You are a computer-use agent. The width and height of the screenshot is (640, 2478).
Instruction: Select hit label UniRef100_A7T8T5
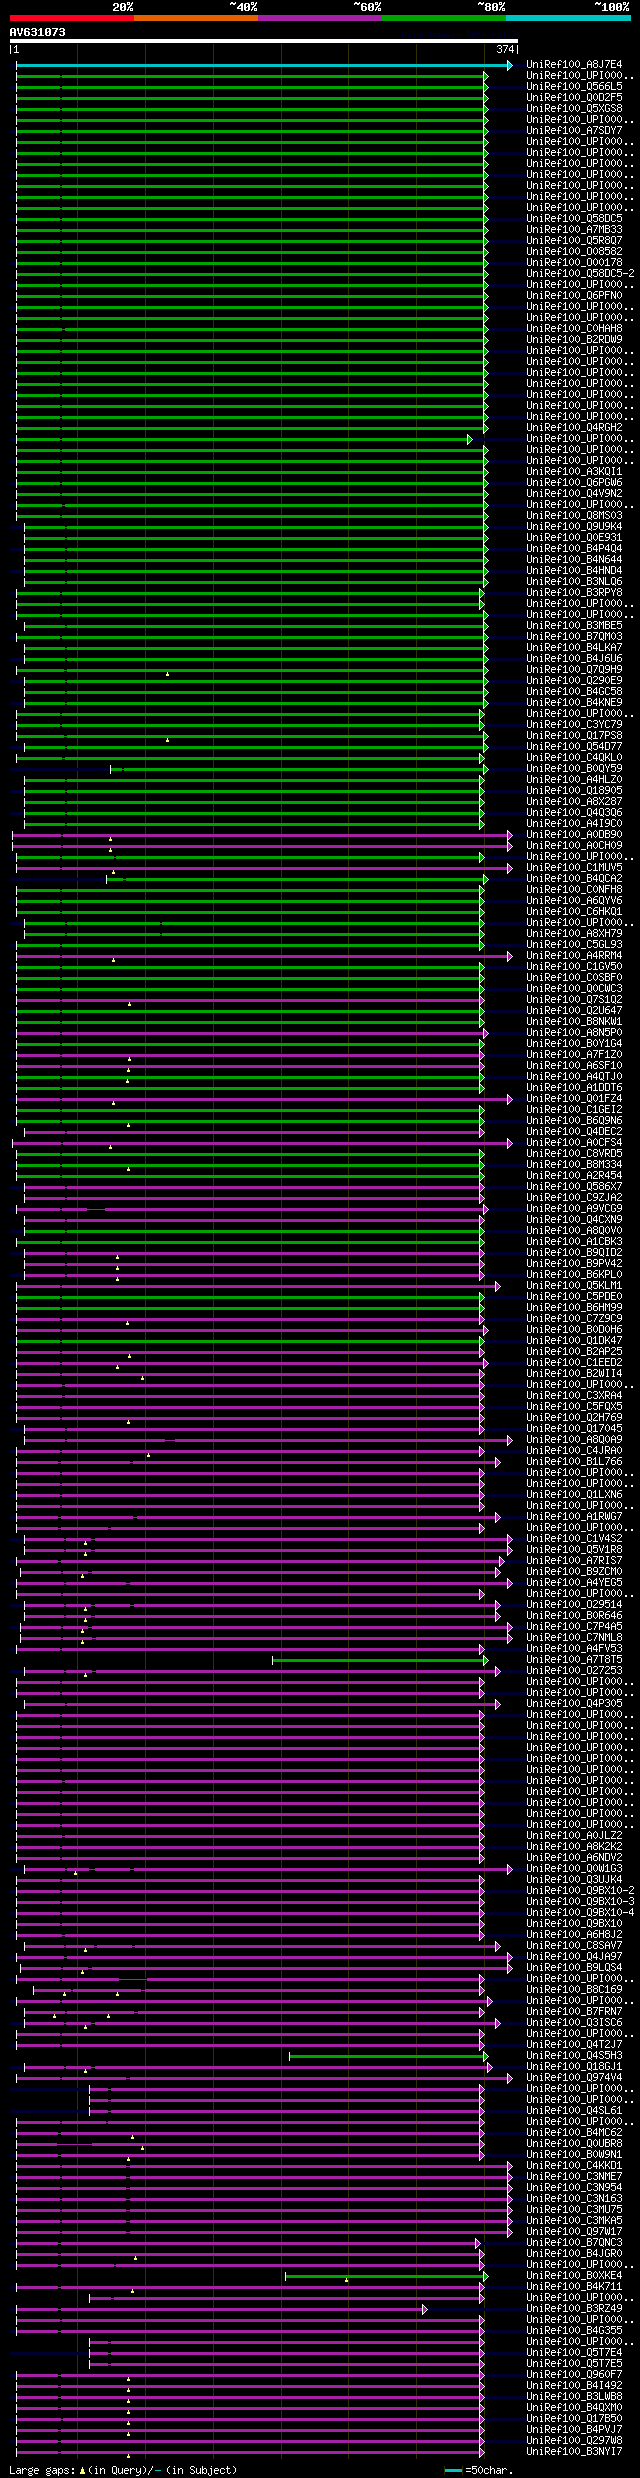[574, 1660]
